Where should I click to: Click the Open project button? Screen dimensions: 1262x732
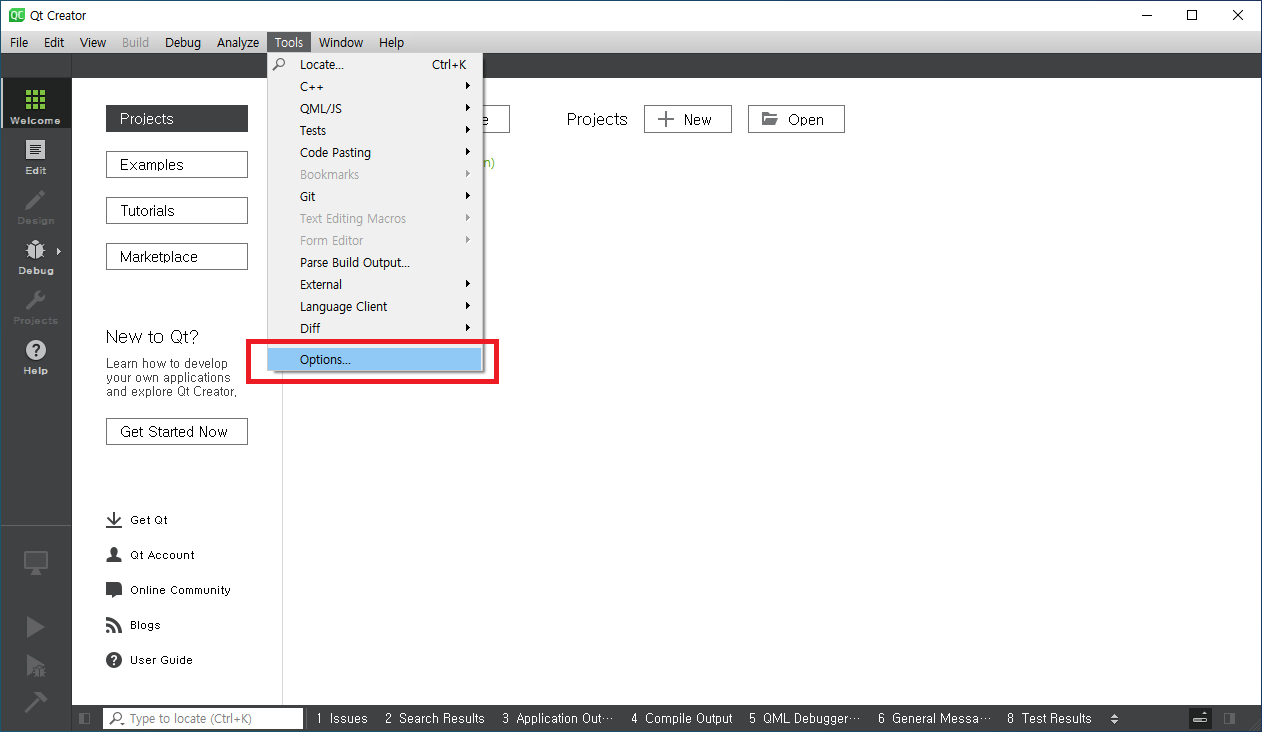pyautogui.click(x=796, y=119)
